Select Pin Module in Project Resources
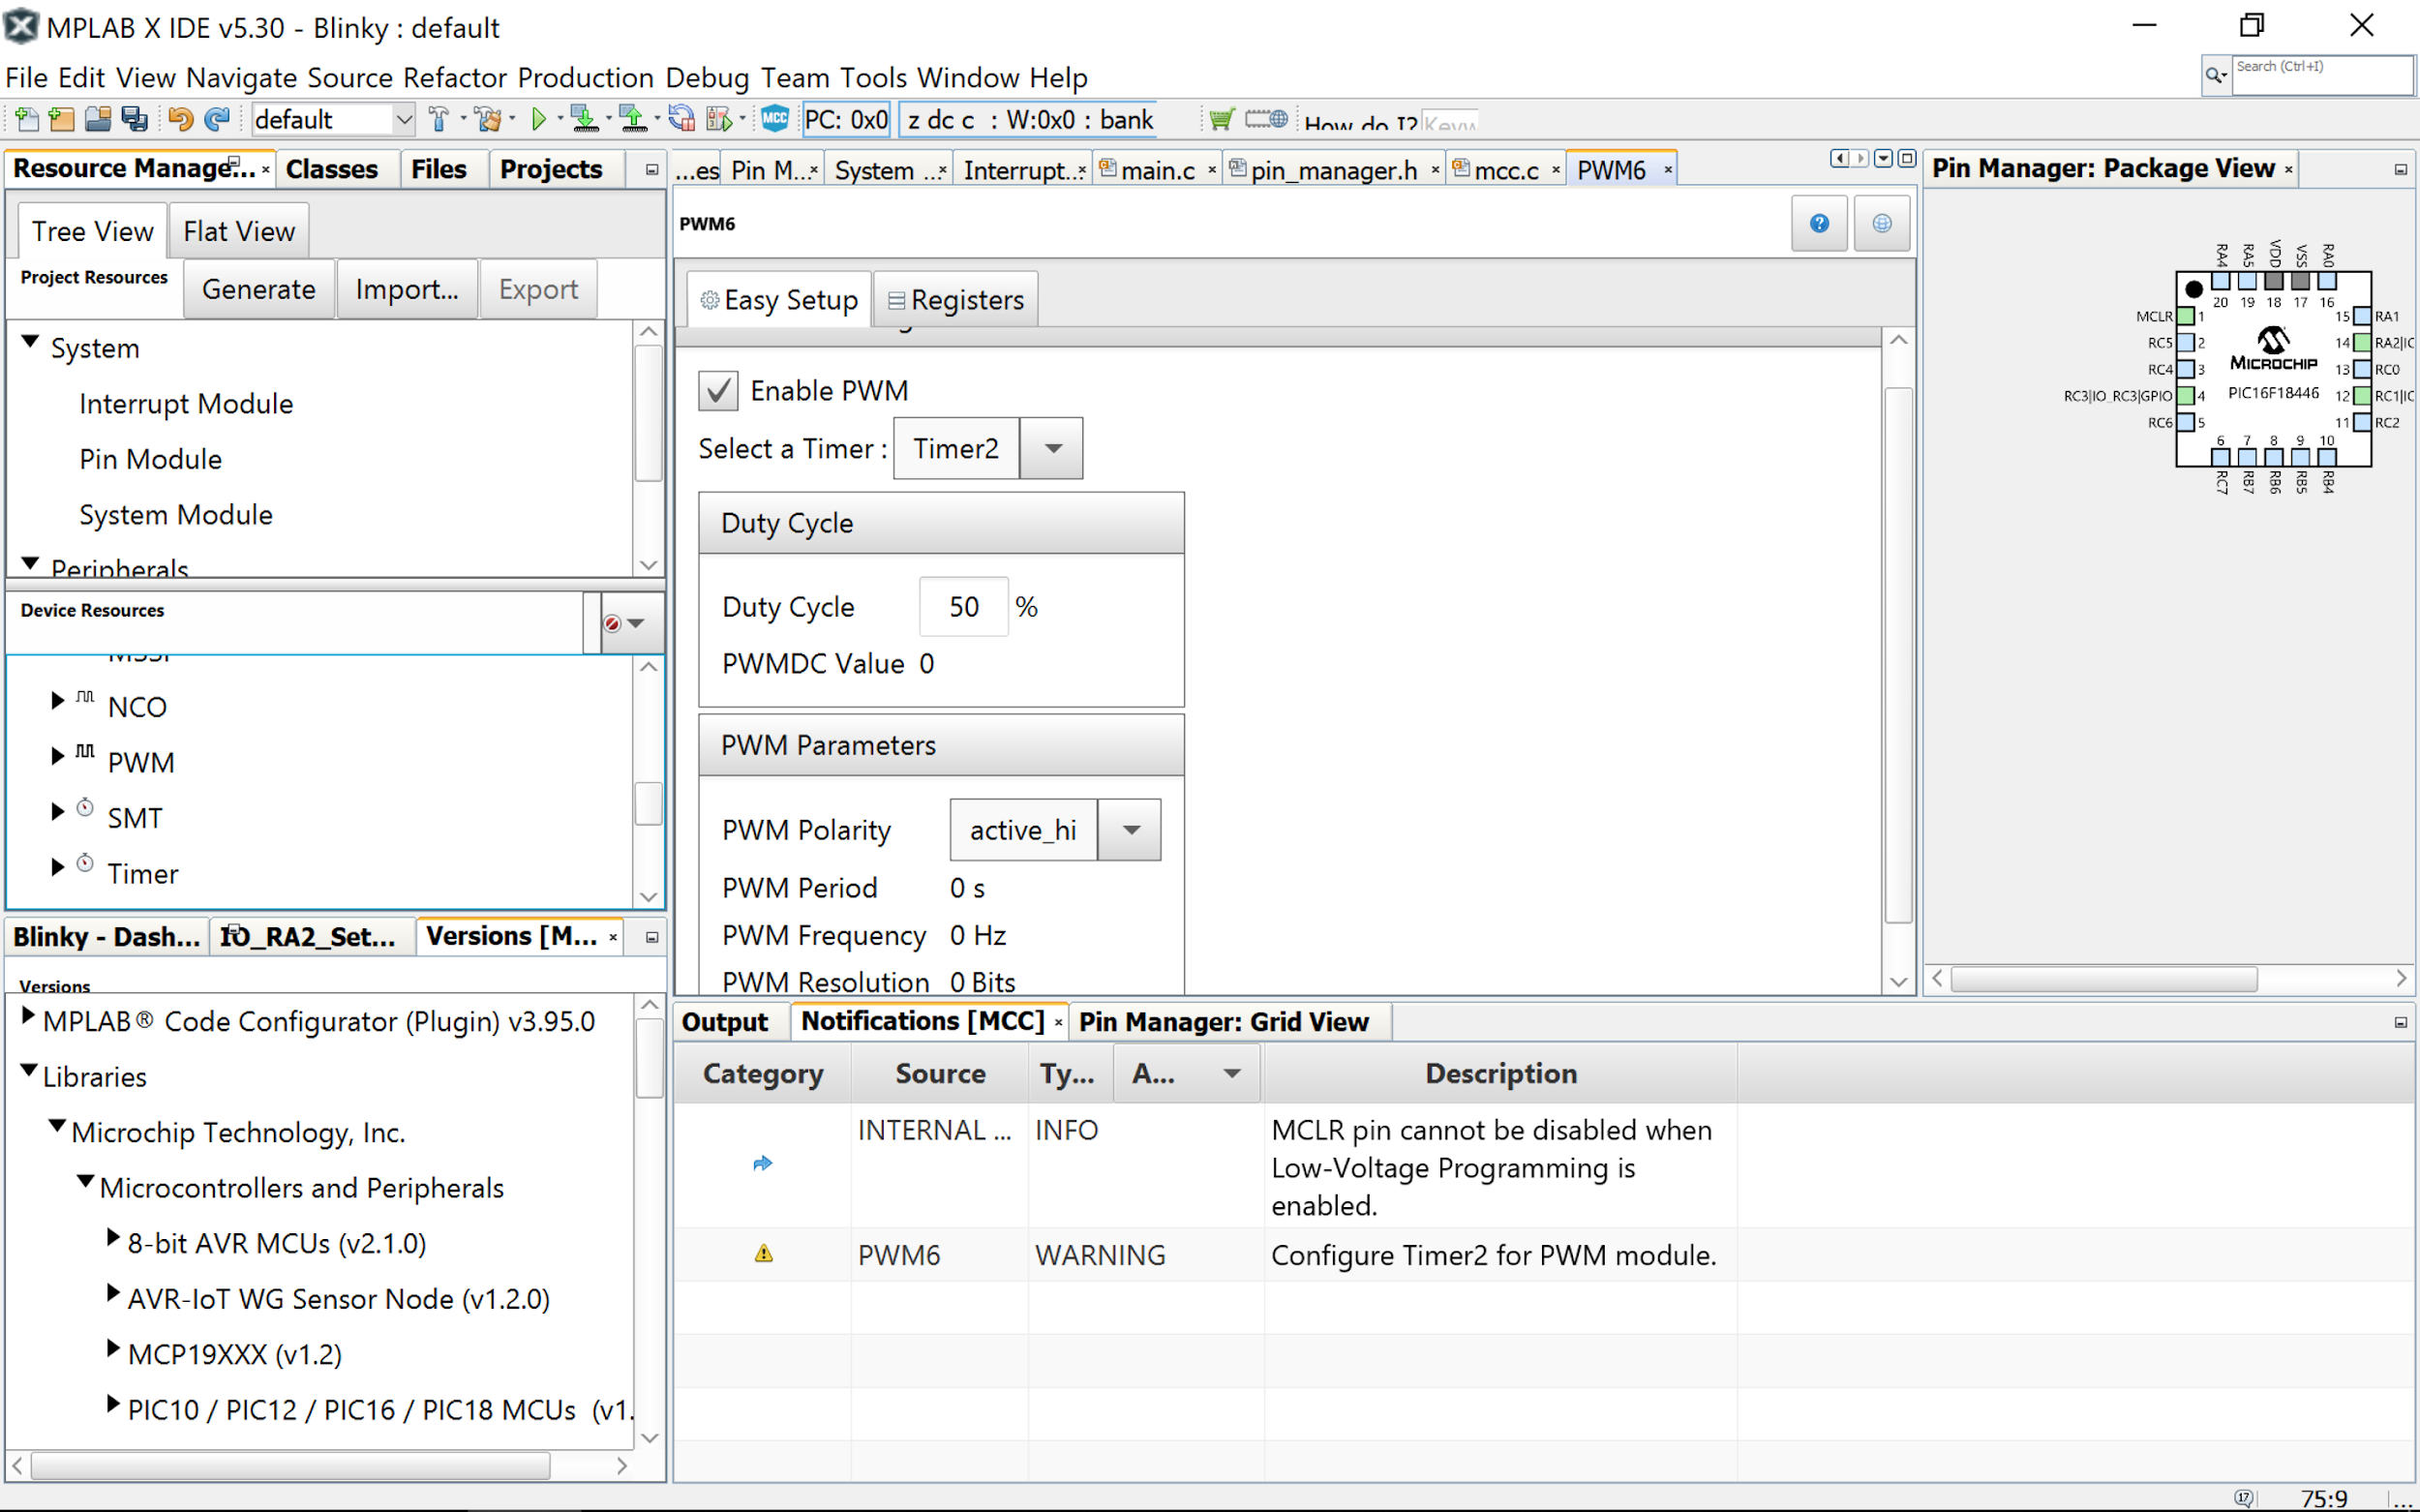 coord(151,460)
